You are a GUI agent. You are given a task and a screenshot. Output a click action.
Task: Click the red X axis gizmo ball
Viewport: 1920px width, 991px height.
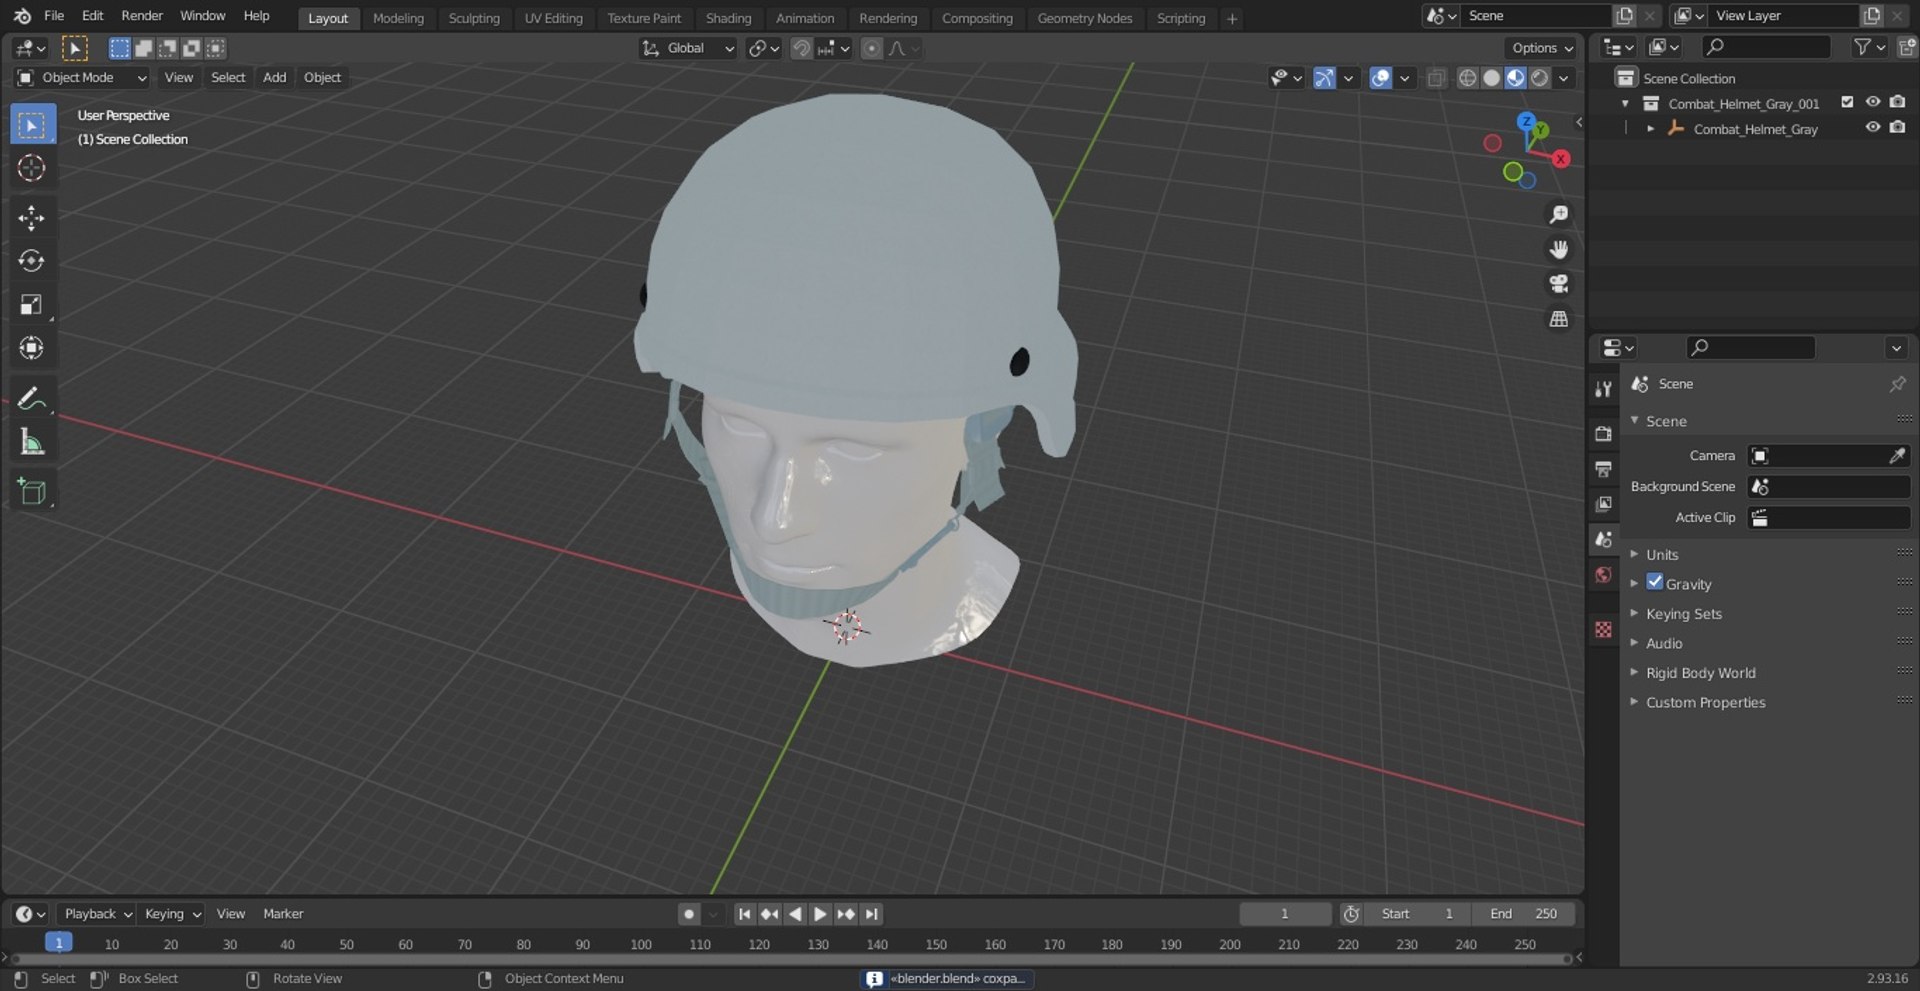click(x=1560, y=159)
